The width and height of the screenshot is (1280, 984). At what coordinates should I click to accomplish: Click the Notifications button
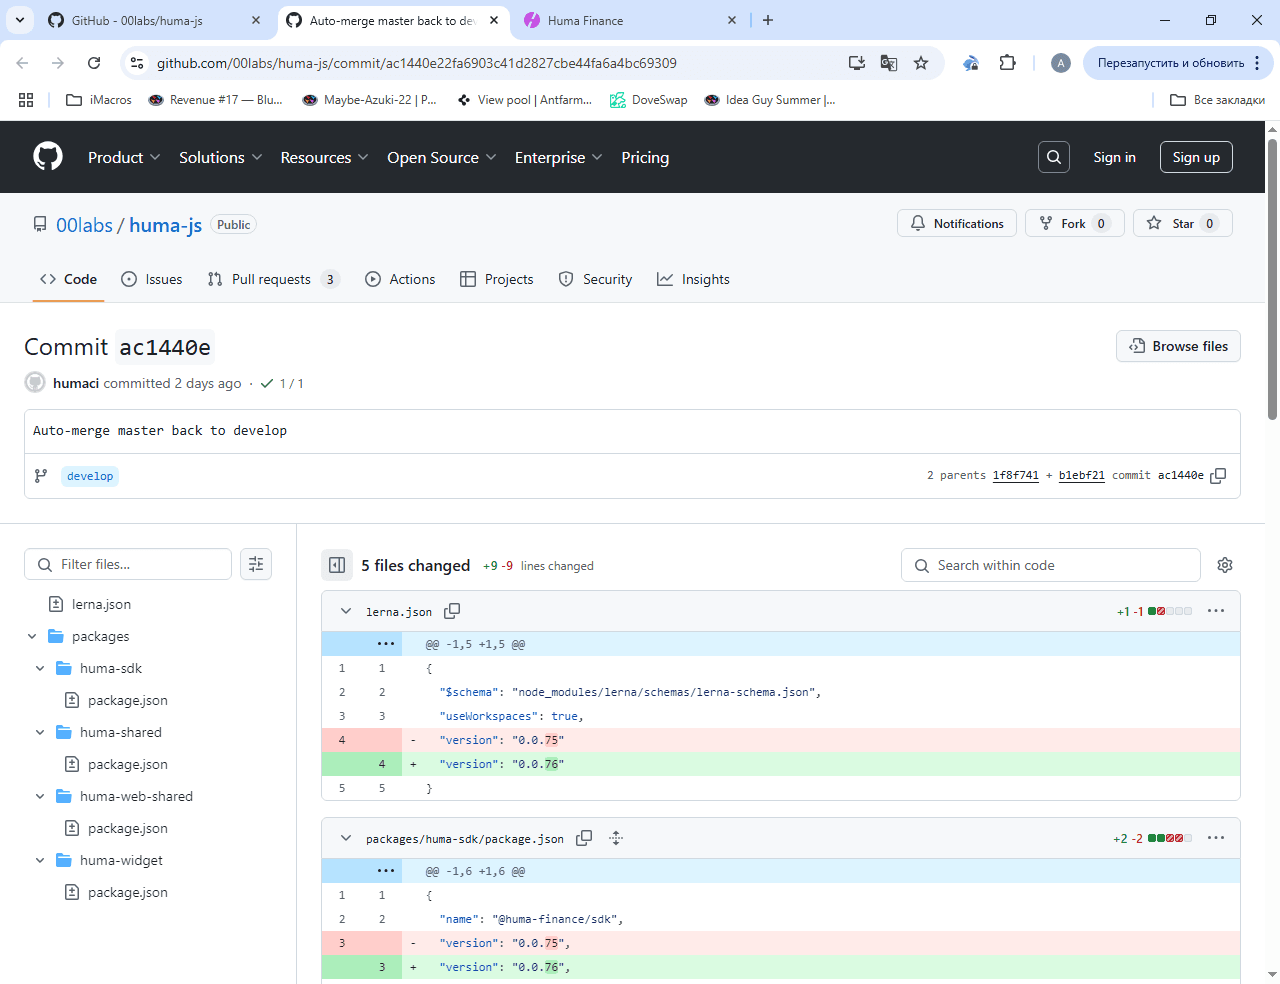pyautogui.click(x=957, y=223)
